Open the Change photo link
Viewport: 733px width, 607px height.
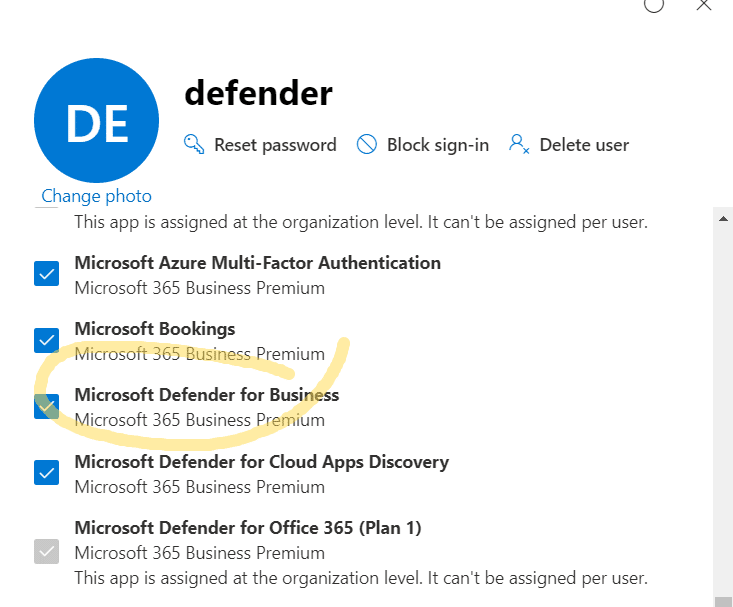pyautogui.click(x=96, y=196)
